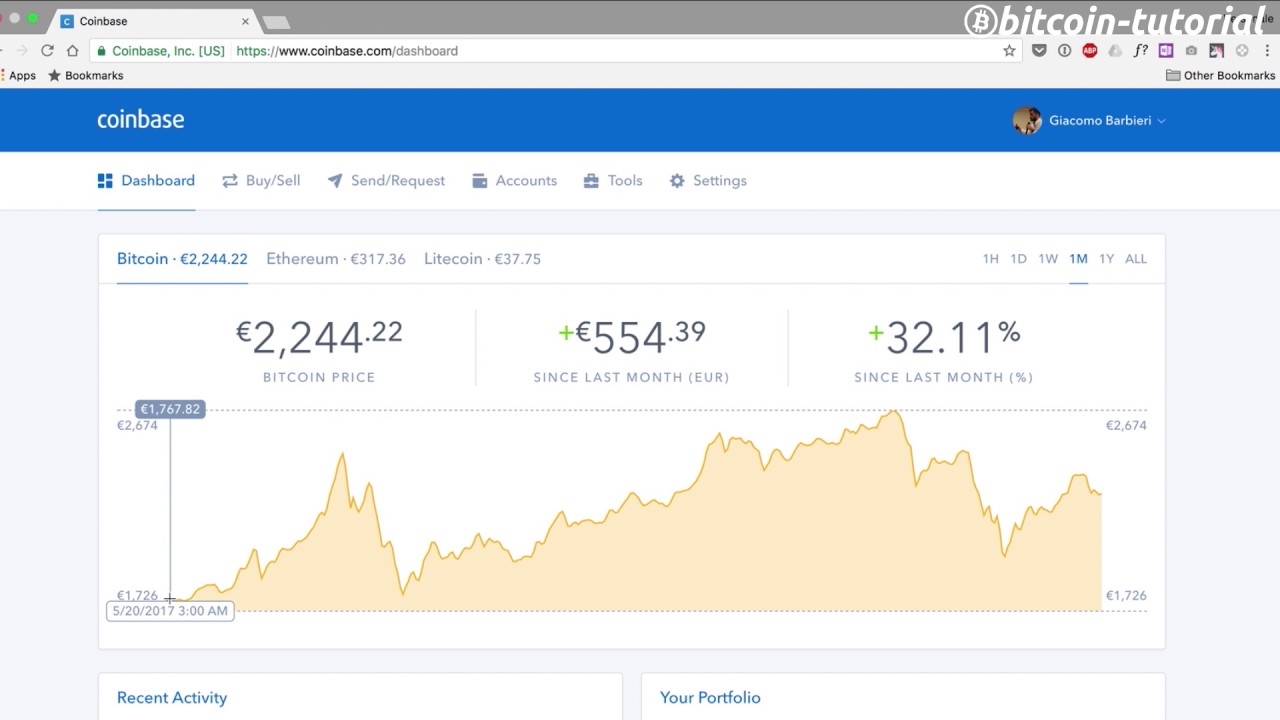Click the Your Portfolio heading
The width and height of the screenshot is (1280, 720).
[x=710, y=698]
